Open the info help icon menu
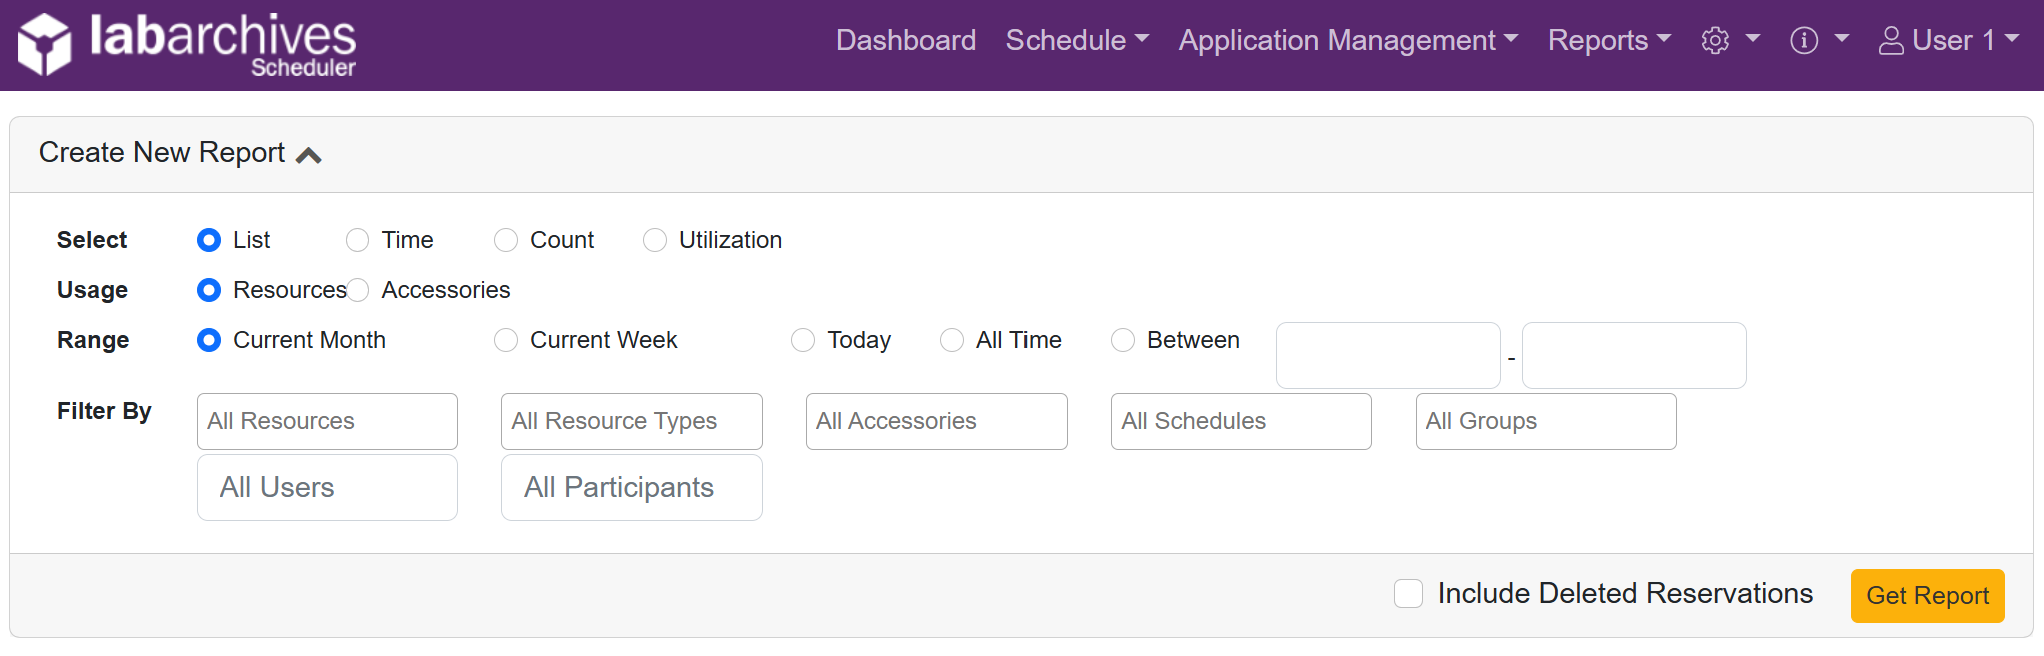The image size is (2044, 656). coord(1818,40)
